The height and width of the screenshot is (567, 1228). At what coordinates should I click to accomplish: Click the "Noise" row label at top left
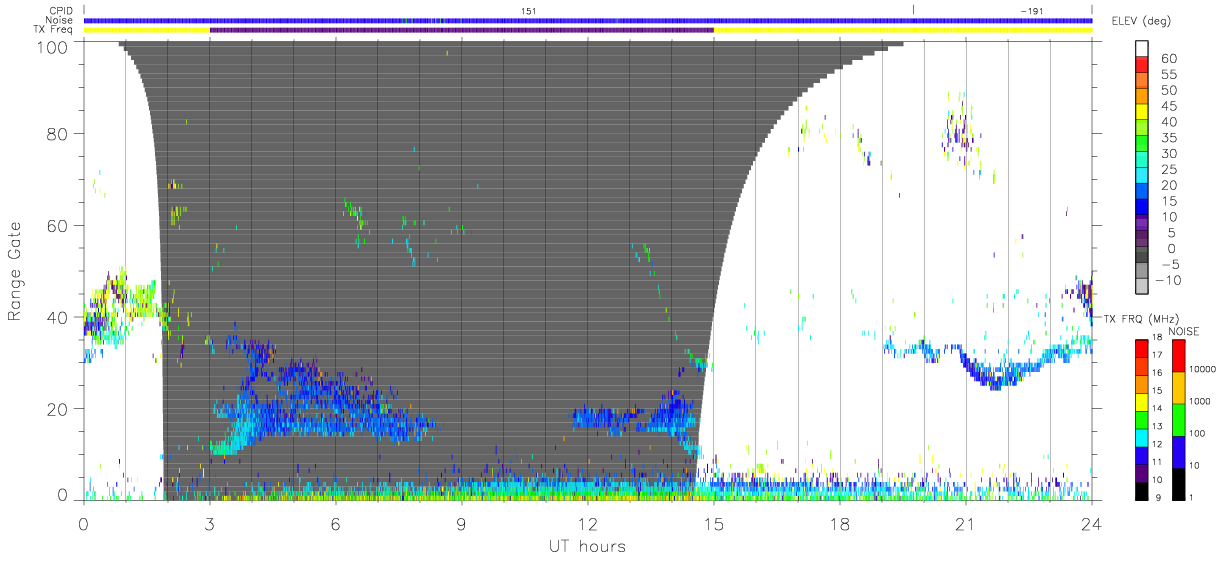pos(58,20)
